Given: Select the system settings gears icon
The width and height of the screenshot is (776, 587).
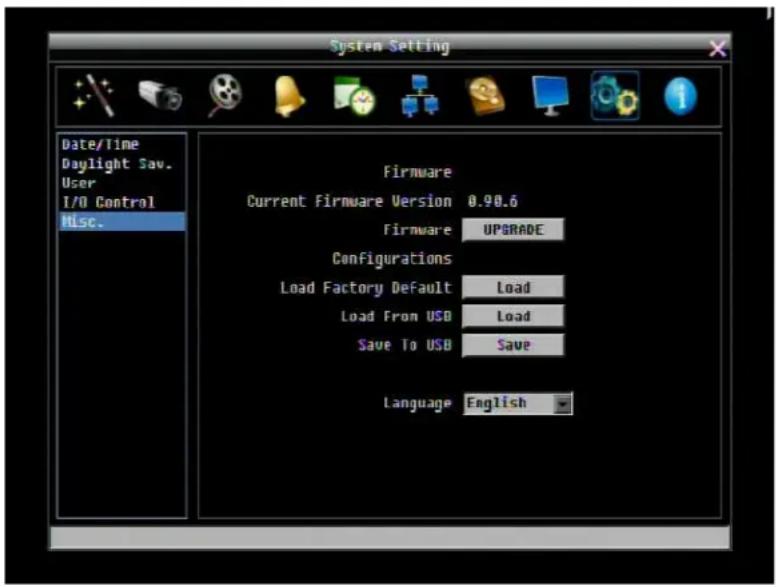Looking at the screenshot, I should coord(615,96).
